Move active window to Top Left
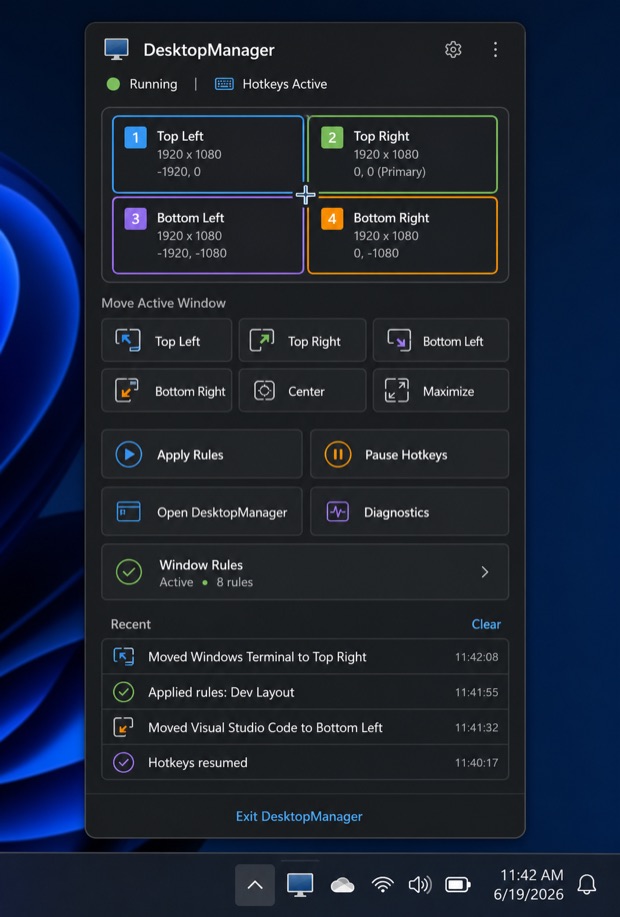The width and height of the screenshot is (620, 917). click(x=167, y=340)
